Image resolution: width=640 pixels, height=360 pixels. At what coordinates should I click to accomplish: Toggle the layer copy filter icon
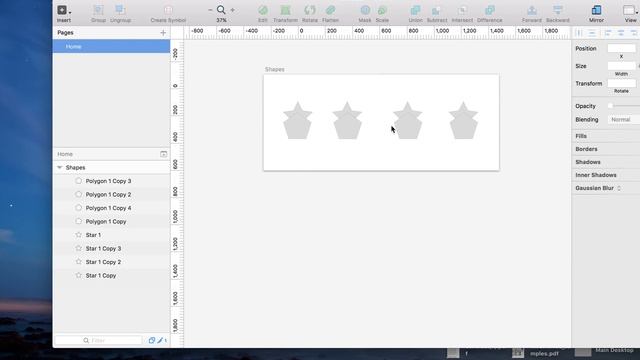pos(151,340)
